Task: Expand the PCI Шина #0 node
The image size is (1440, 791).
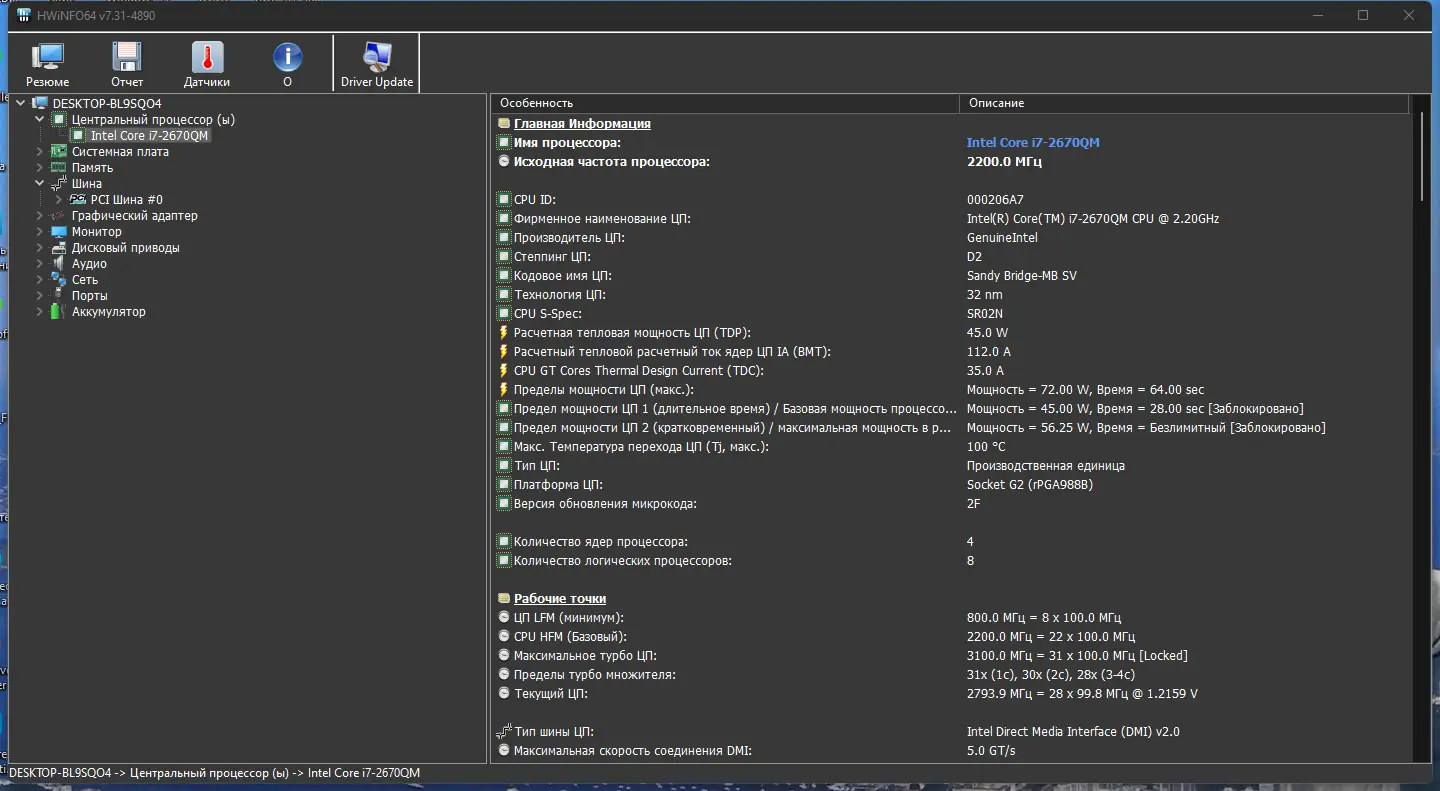Action: pos(59,200)
